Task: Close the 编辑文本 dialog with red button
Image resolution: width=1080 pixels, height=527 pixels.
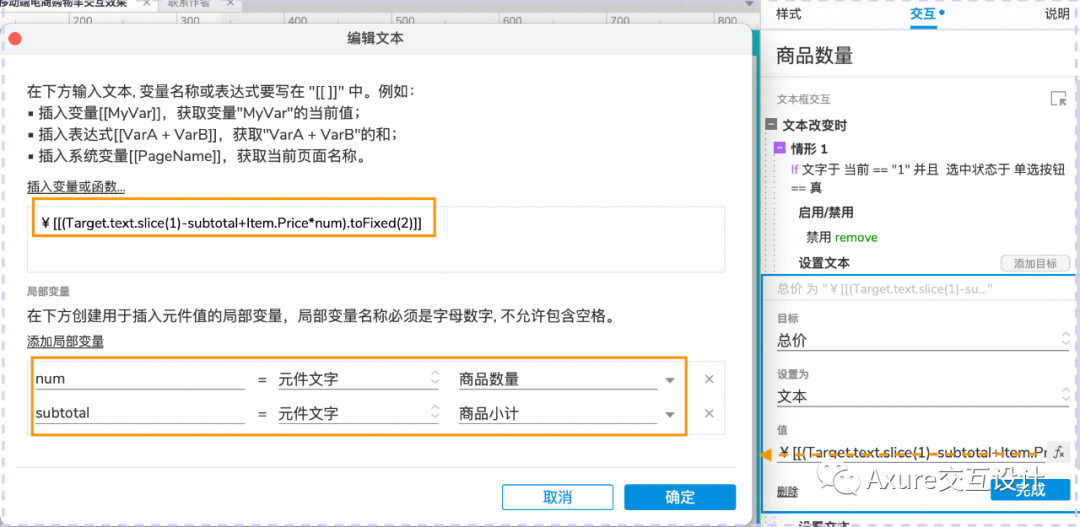Action: (x=14, y=39)
